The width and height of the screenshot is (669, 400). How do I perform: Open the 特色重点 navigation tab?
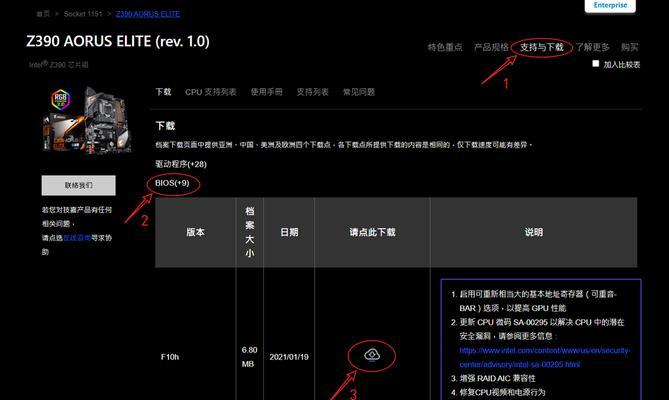click(x=445, y=47)
